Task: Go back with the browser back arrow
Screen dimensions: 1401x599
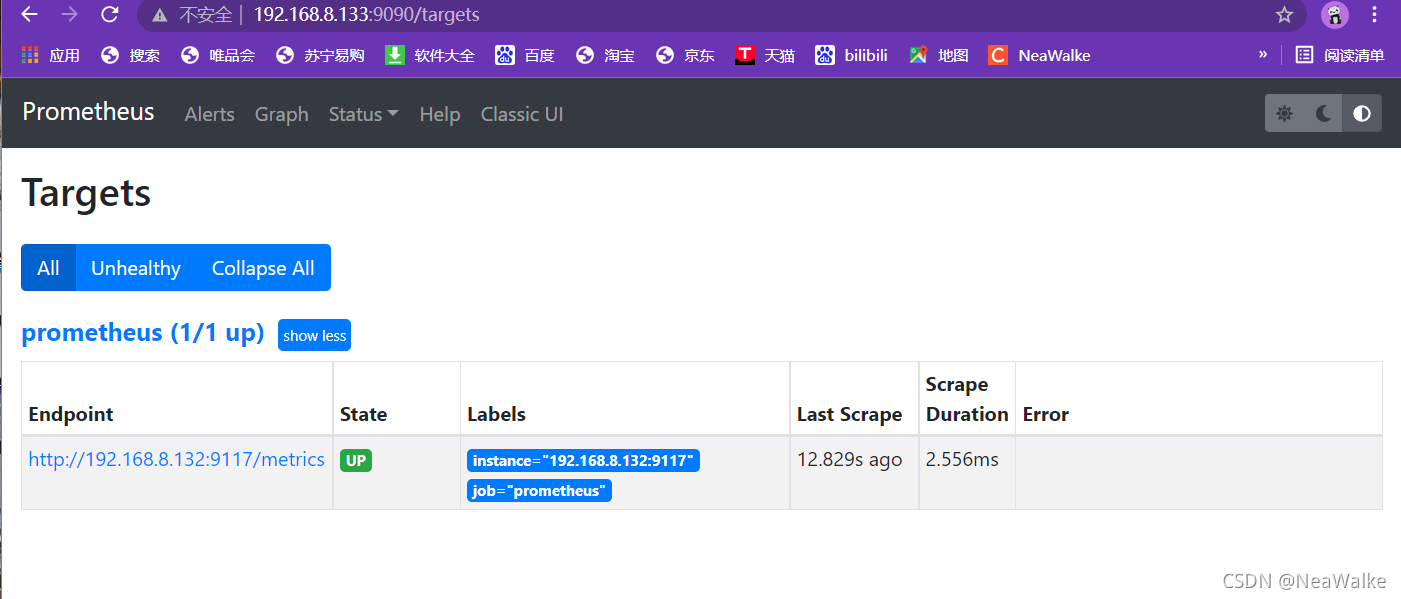Action: tap(30, 15)
